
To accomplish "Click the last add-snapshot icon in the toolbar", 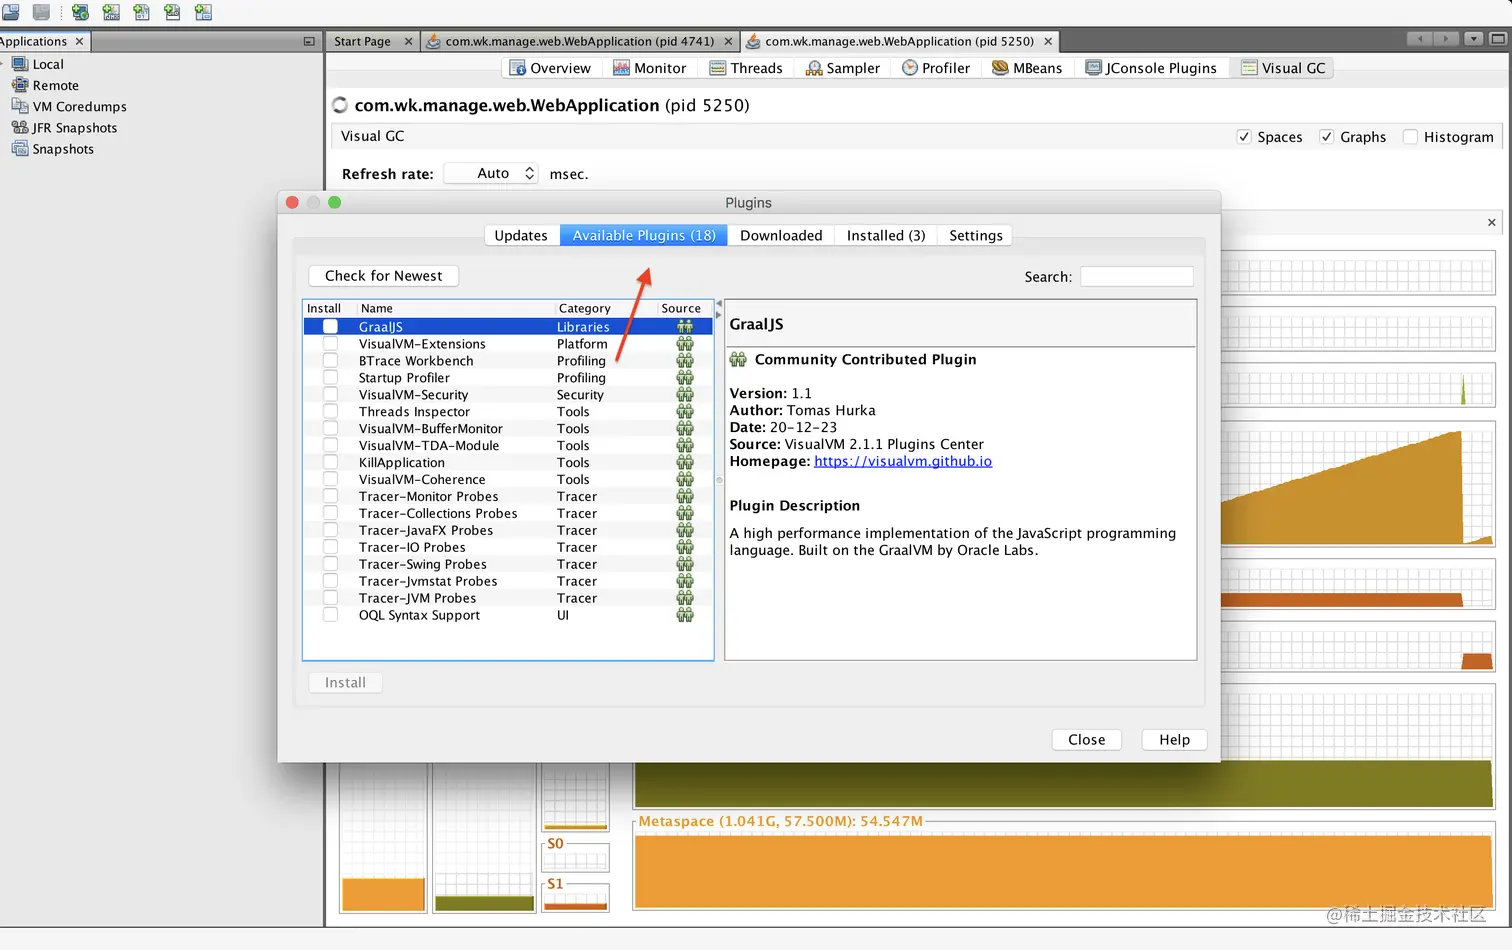I will (203, 12).
